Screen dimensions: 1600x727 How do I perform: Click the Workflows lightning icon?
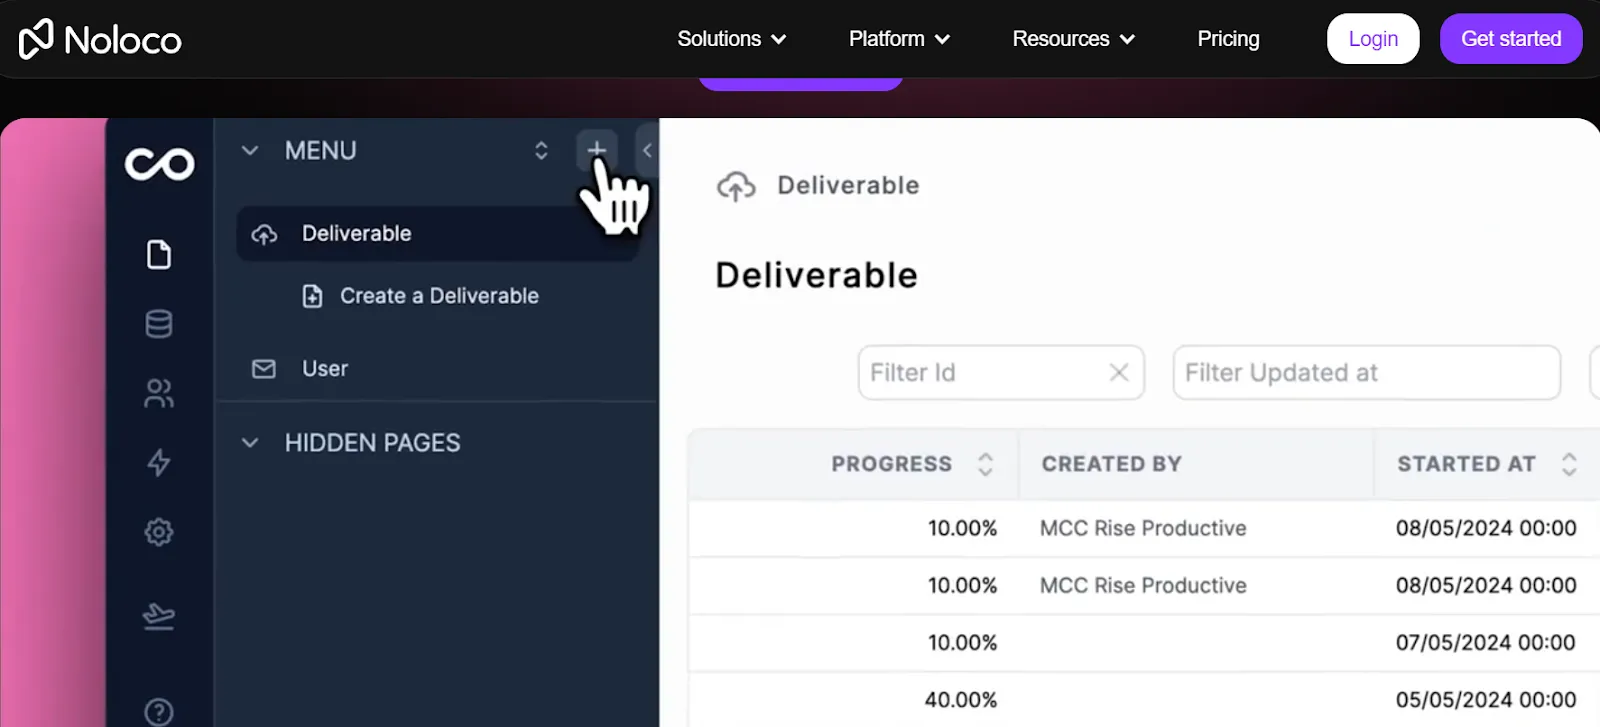(x=158, y=463)
